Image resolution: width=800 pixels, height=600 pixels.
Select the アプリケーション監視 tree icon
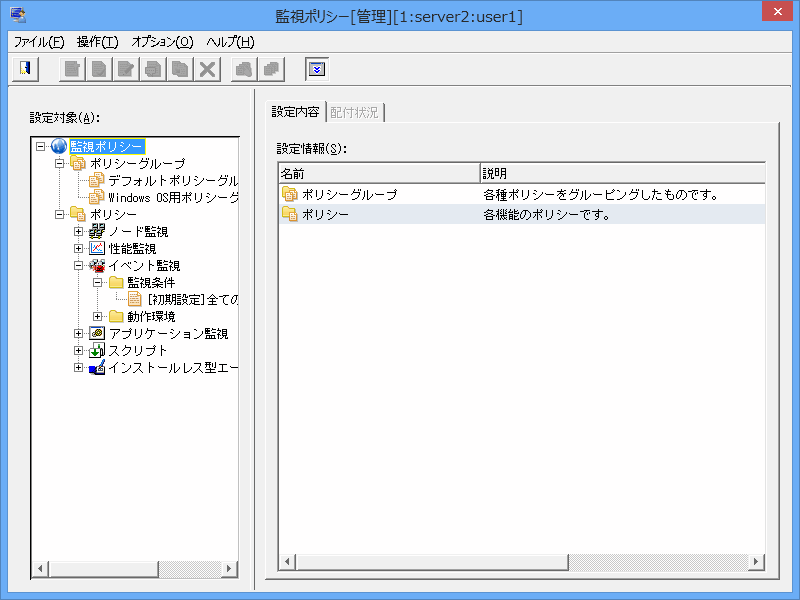tap(97, 334)
